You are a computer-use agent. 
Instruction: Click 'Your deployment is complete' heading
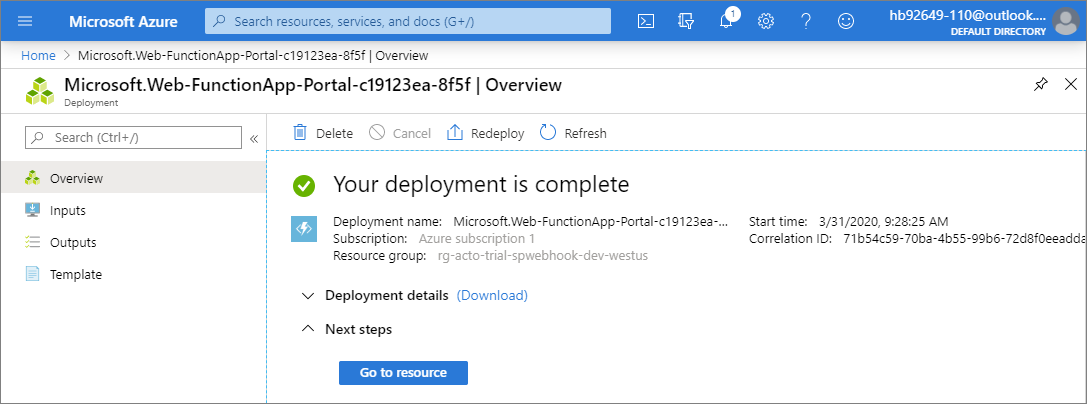[481, 184]
